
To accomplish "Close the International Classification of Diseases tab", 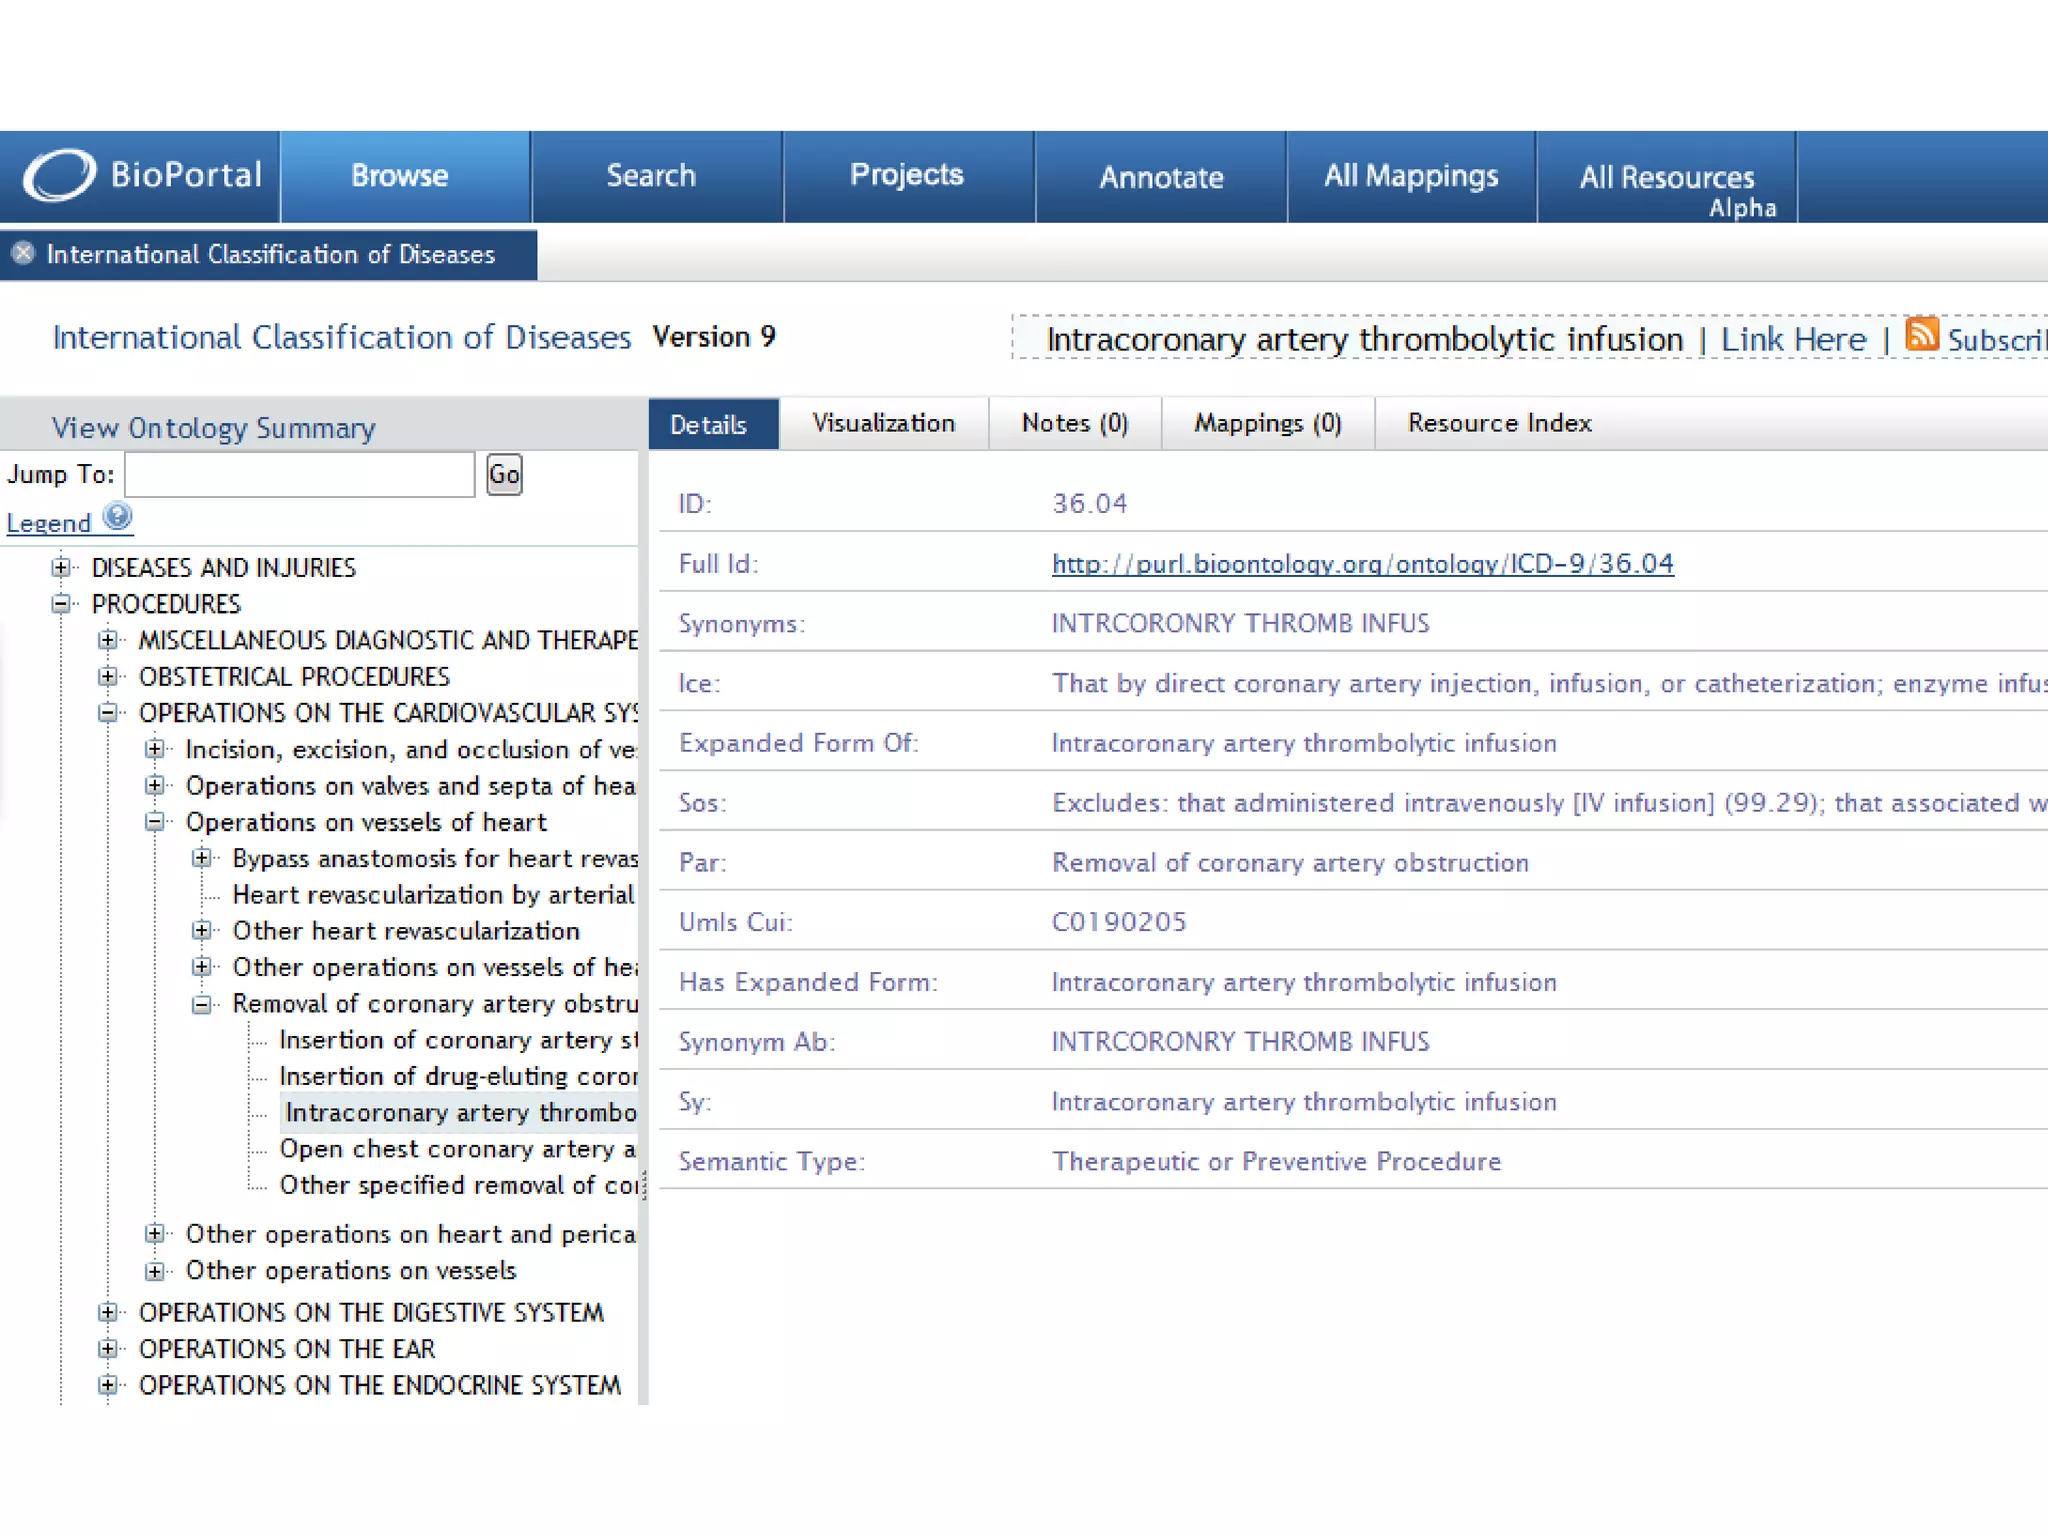I will [x=23, y=253].
